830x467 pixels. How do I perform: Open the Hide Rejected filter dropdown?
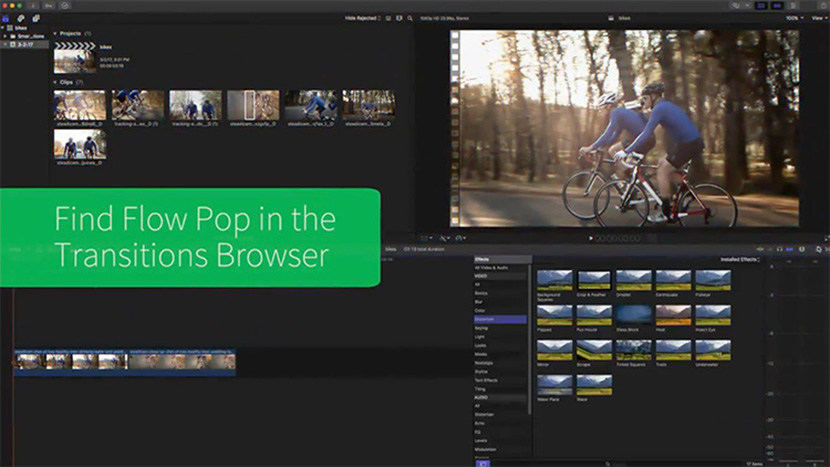(363, 19)
